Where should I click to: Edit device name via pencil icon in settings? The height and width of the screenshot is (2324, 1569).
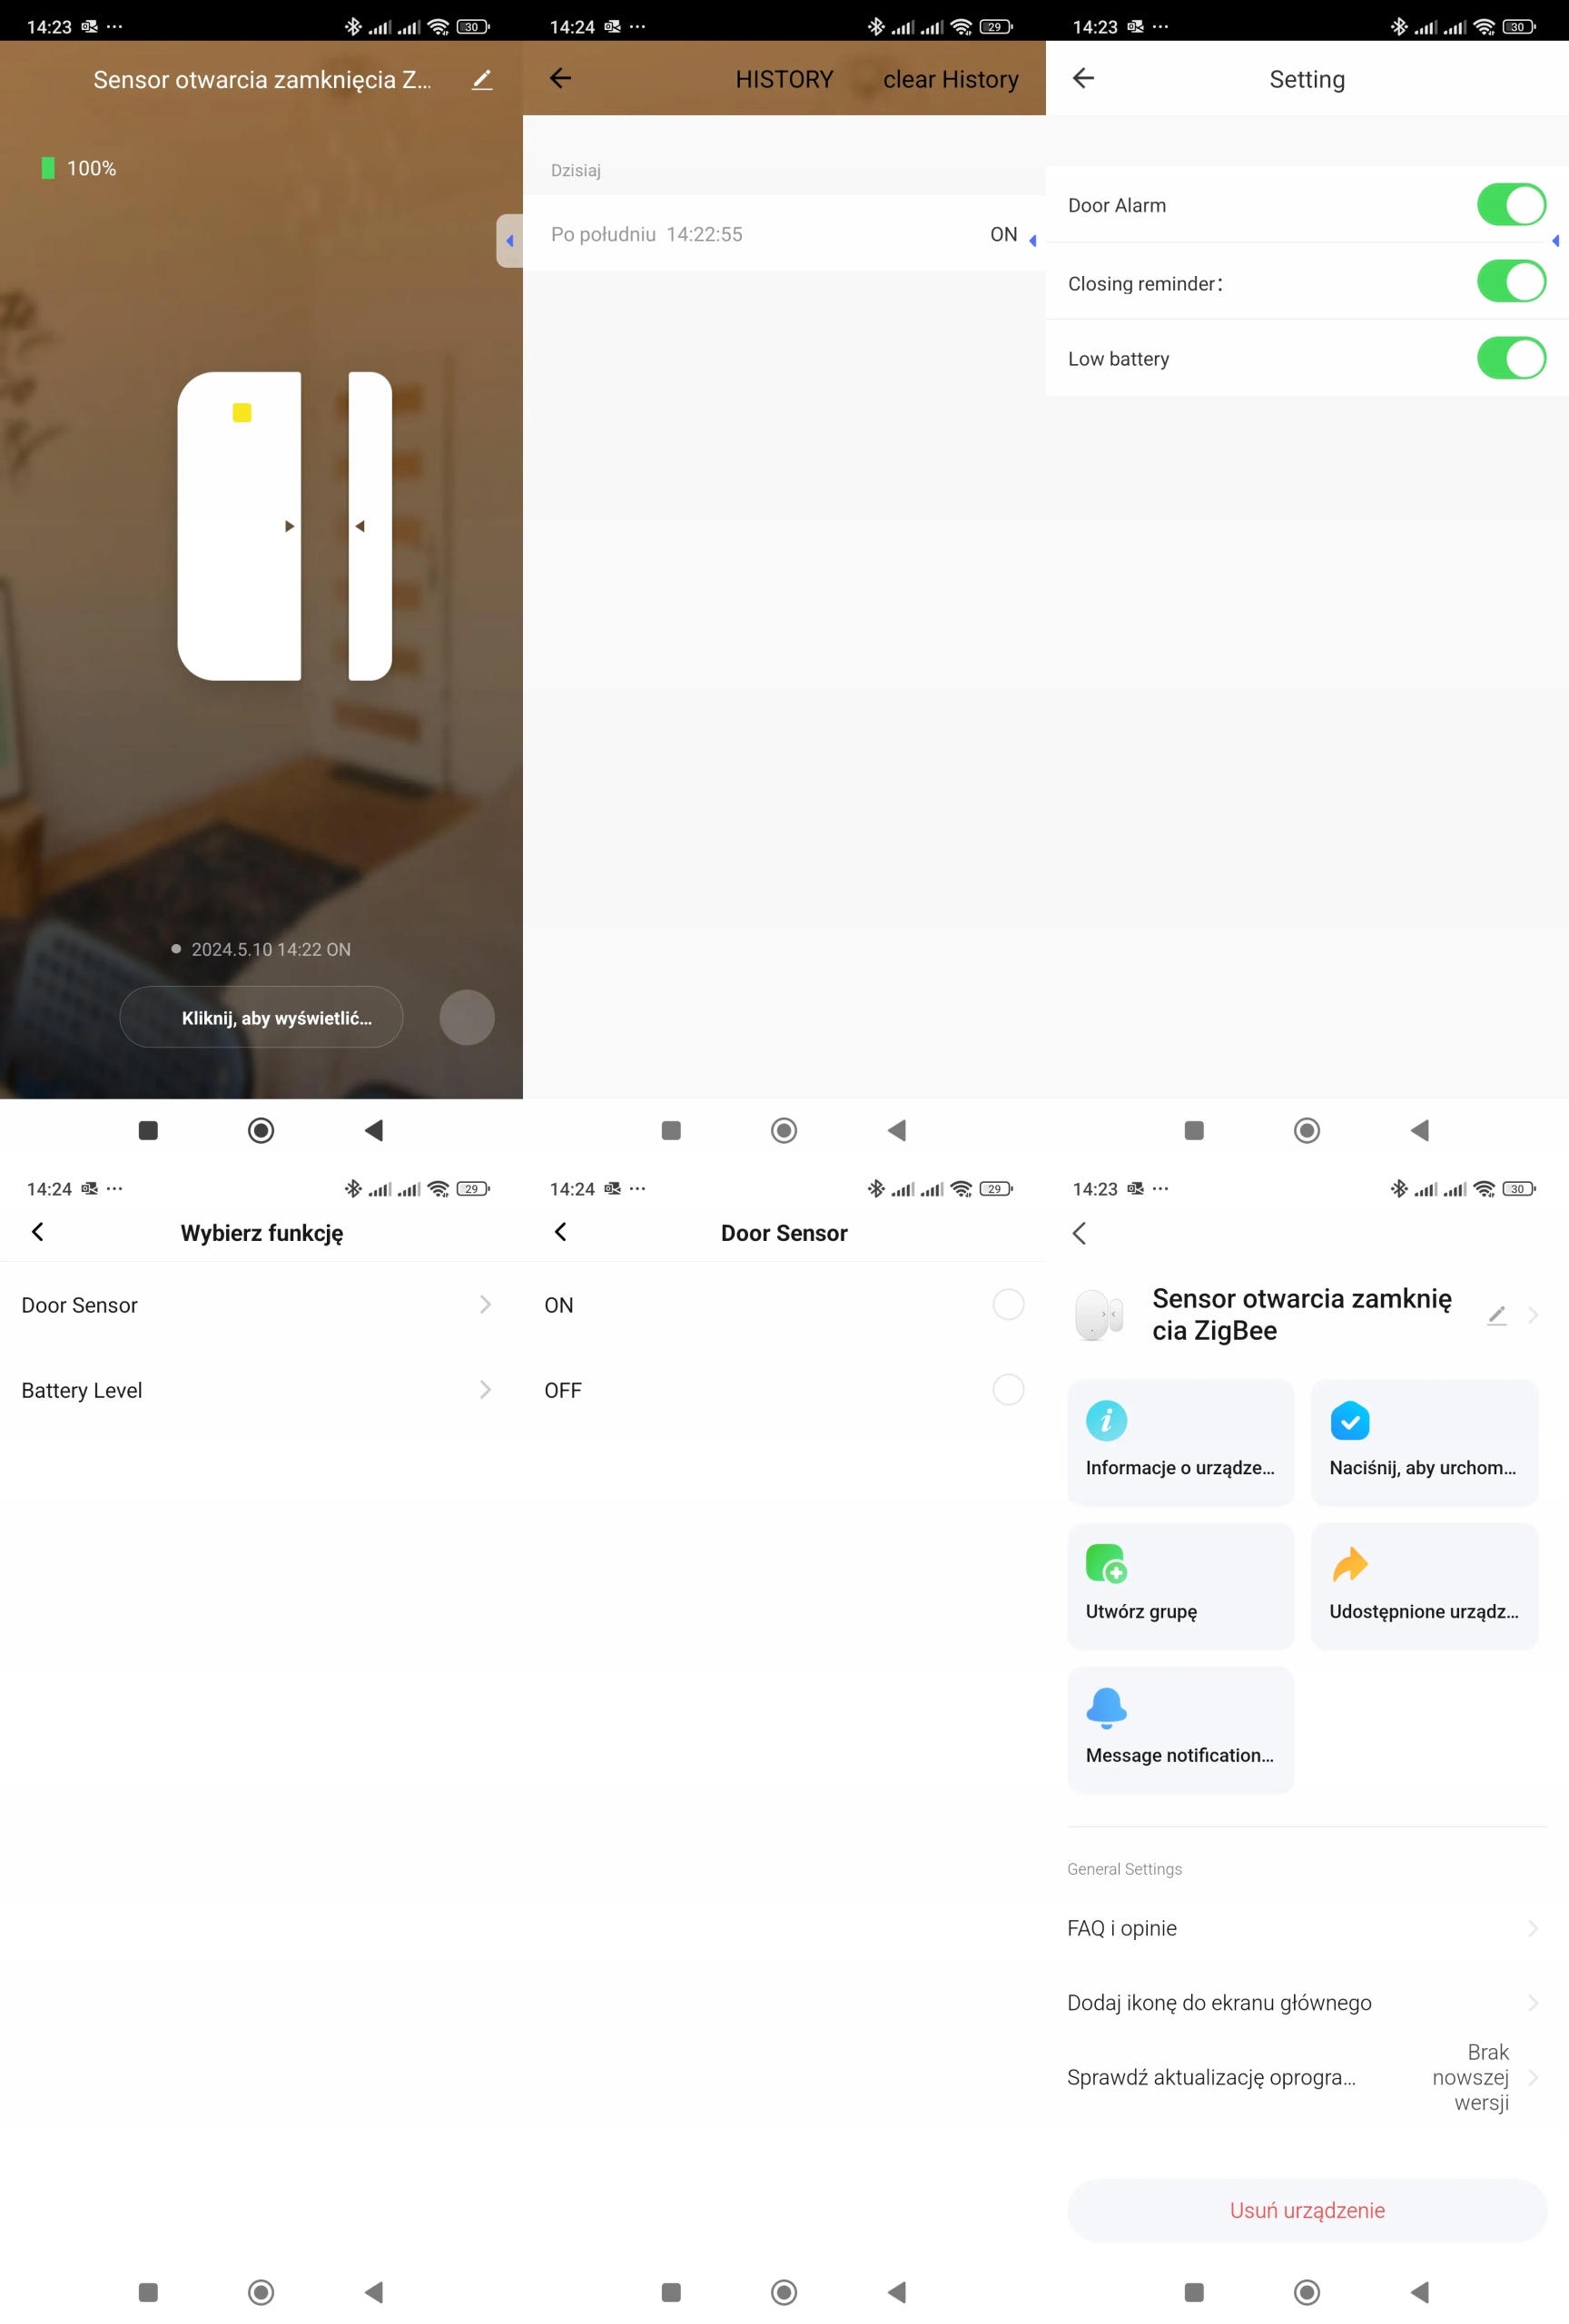[x=1497, y=1315]
